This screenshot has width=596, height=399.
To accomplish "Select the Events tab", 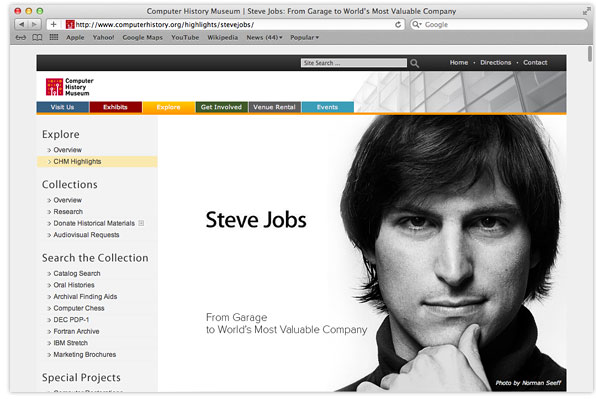I will 328,107.
